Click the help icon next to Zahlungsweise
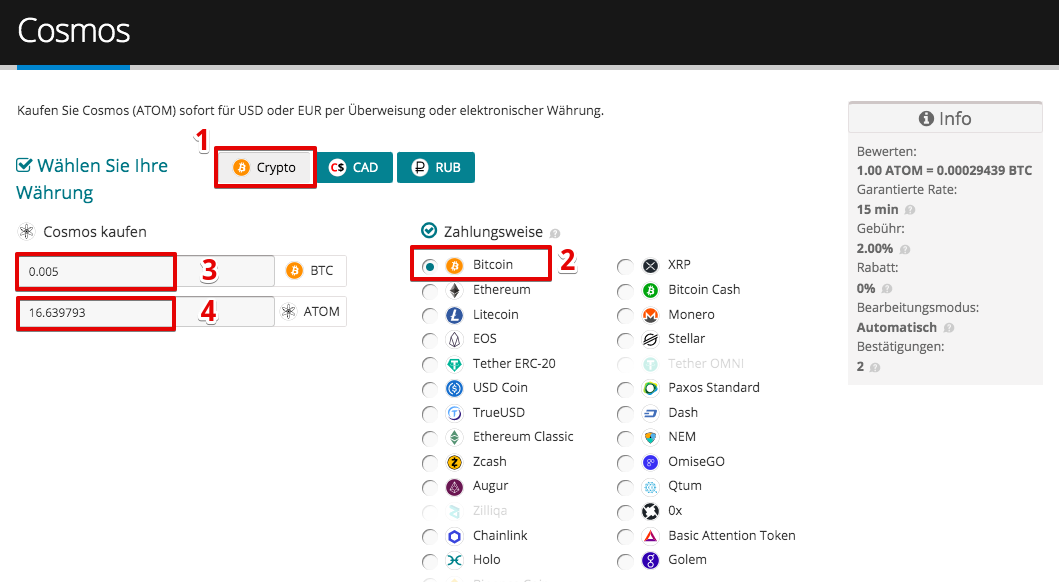The width and height of the screenshot is (1059, 582). (x=554, y=234)
